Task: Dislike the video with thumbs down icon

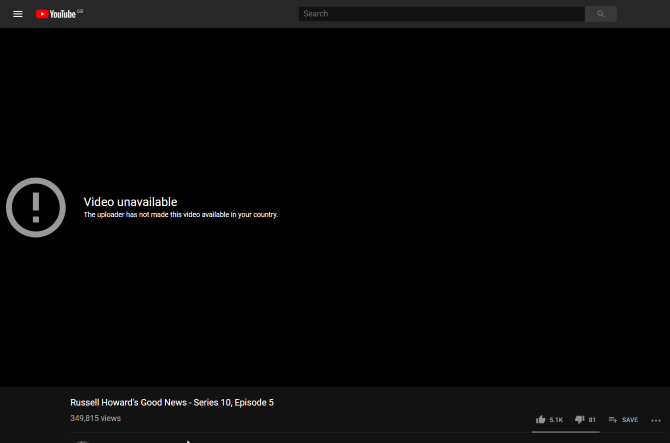Action: (x=579, y=420)
